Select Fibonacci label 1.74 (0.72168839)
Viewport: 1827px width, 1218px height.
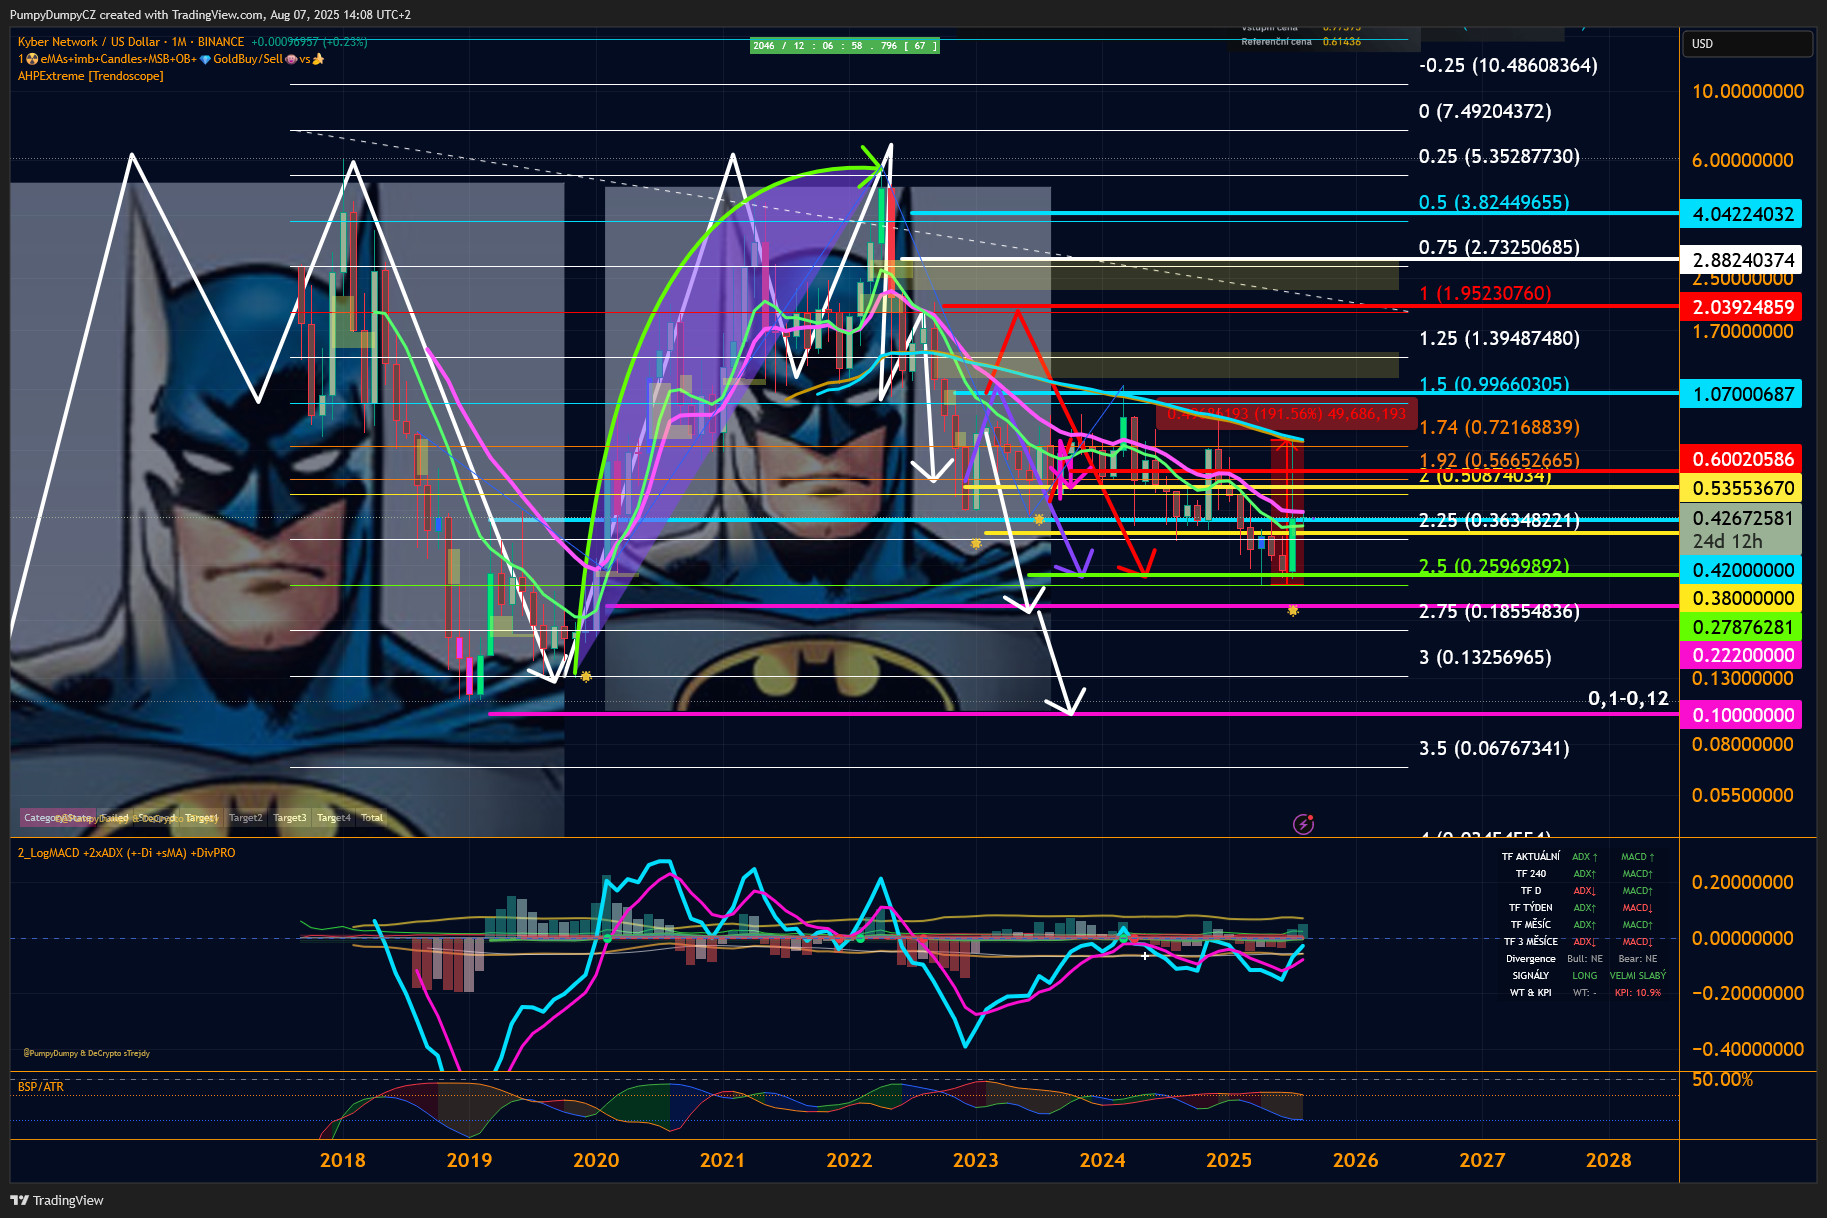pyautogui.click(x=1499, y=427)
